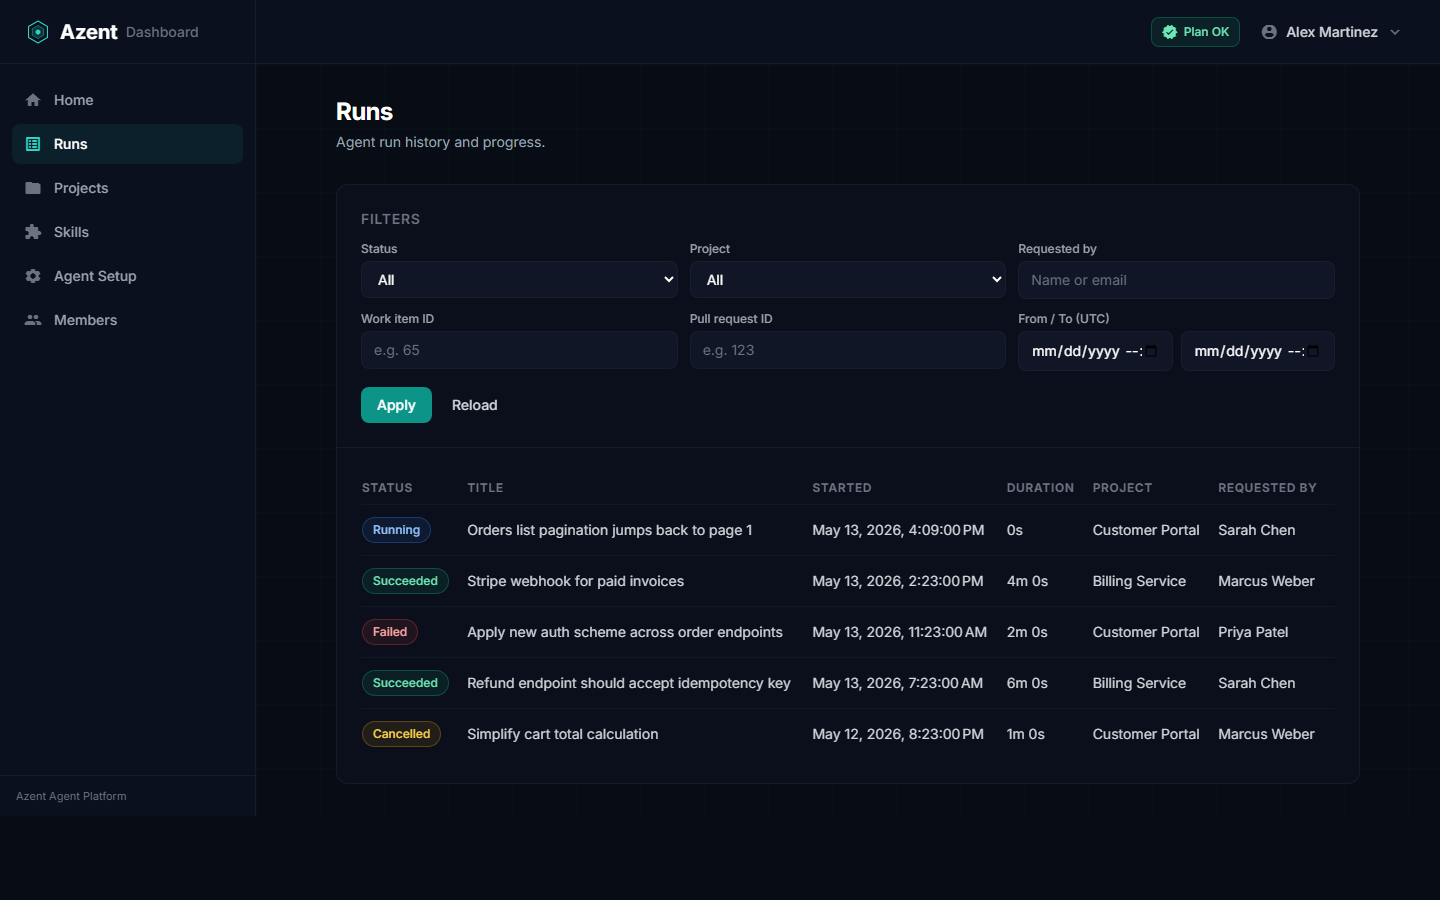Click the PROJECT column header
Screen dimensions: 1440x900
1122,488
